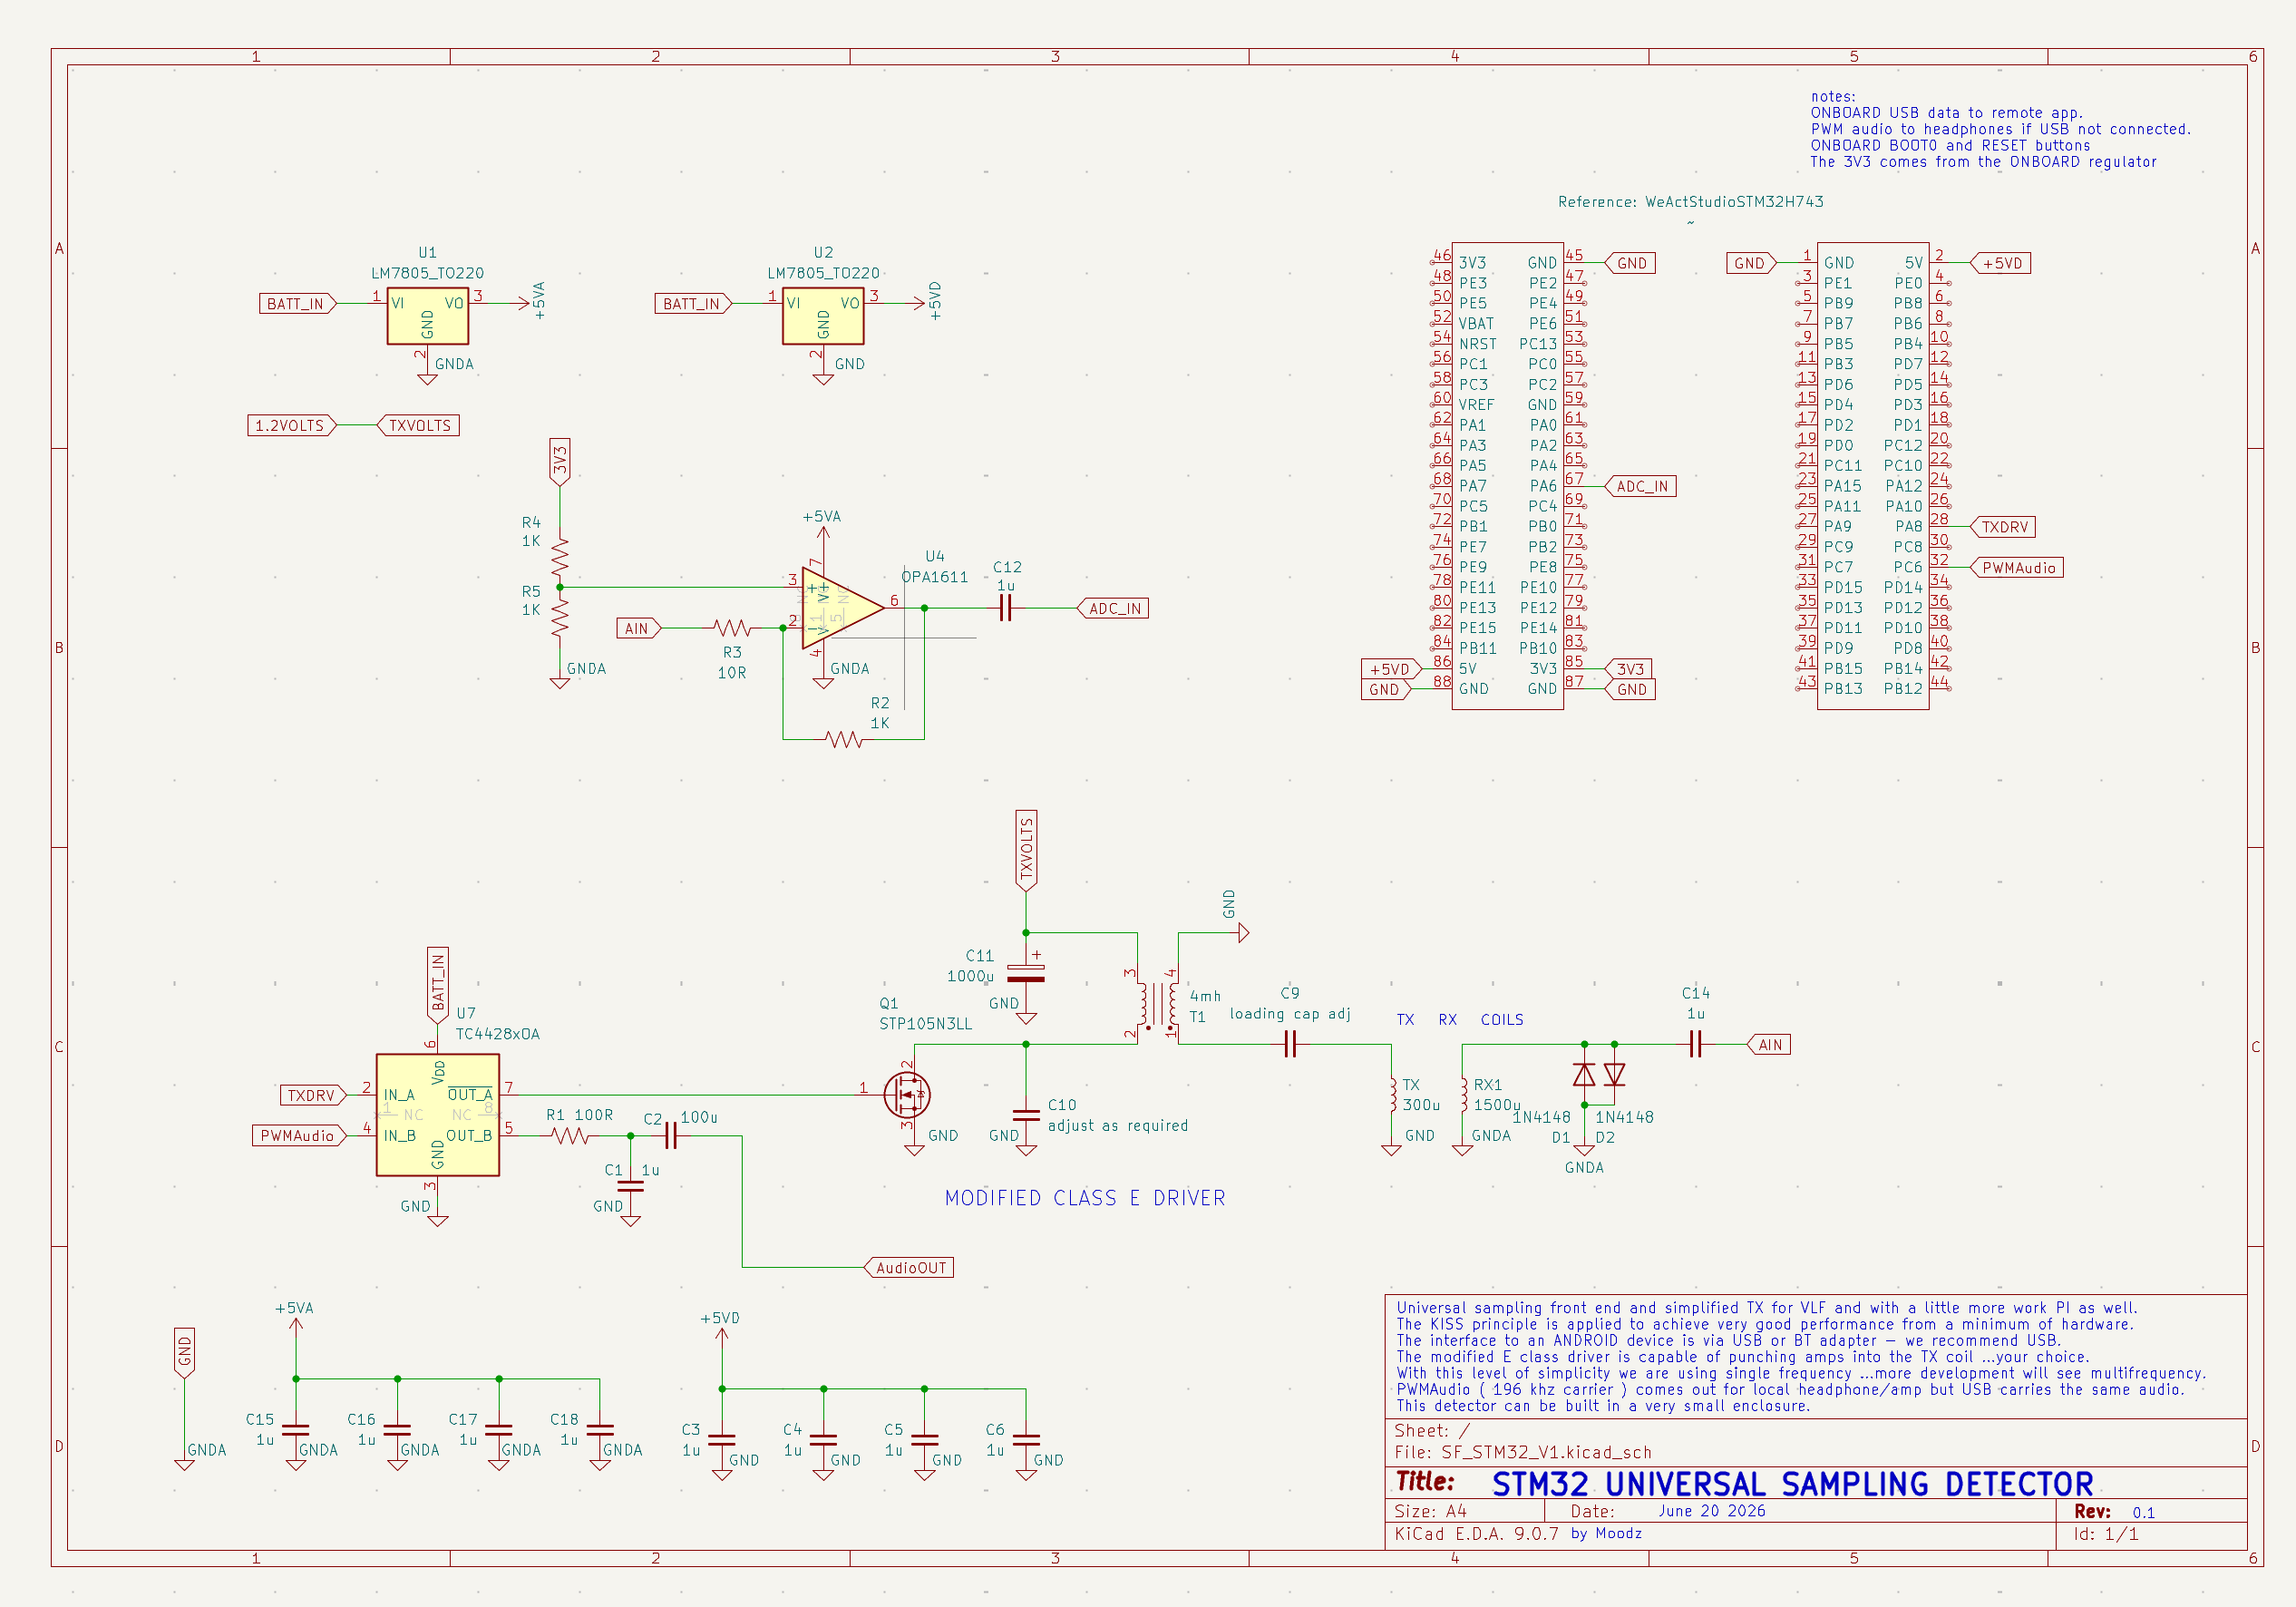Select resistor R1 100R symbol

click(x=569, y=1135)
